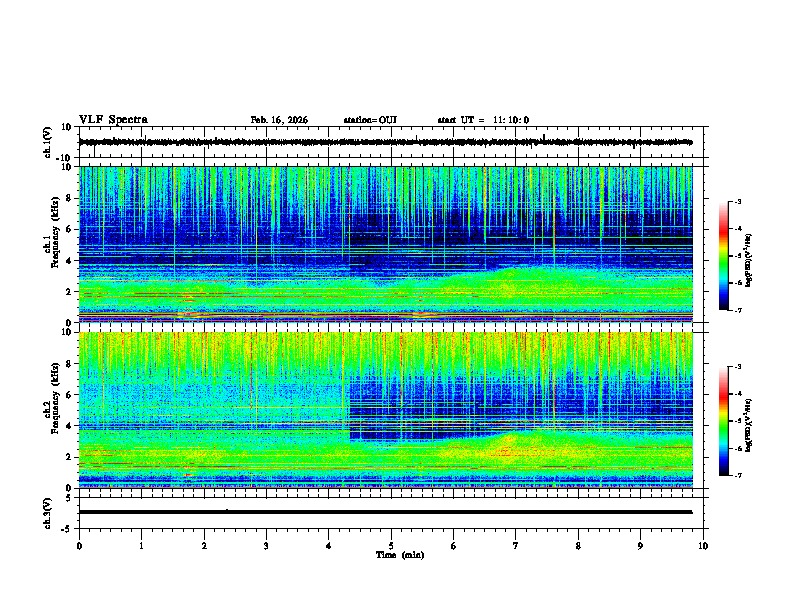
Task: Click the ch.1 colorbar log(PSD) label
Action: click(x=748, y=260)
